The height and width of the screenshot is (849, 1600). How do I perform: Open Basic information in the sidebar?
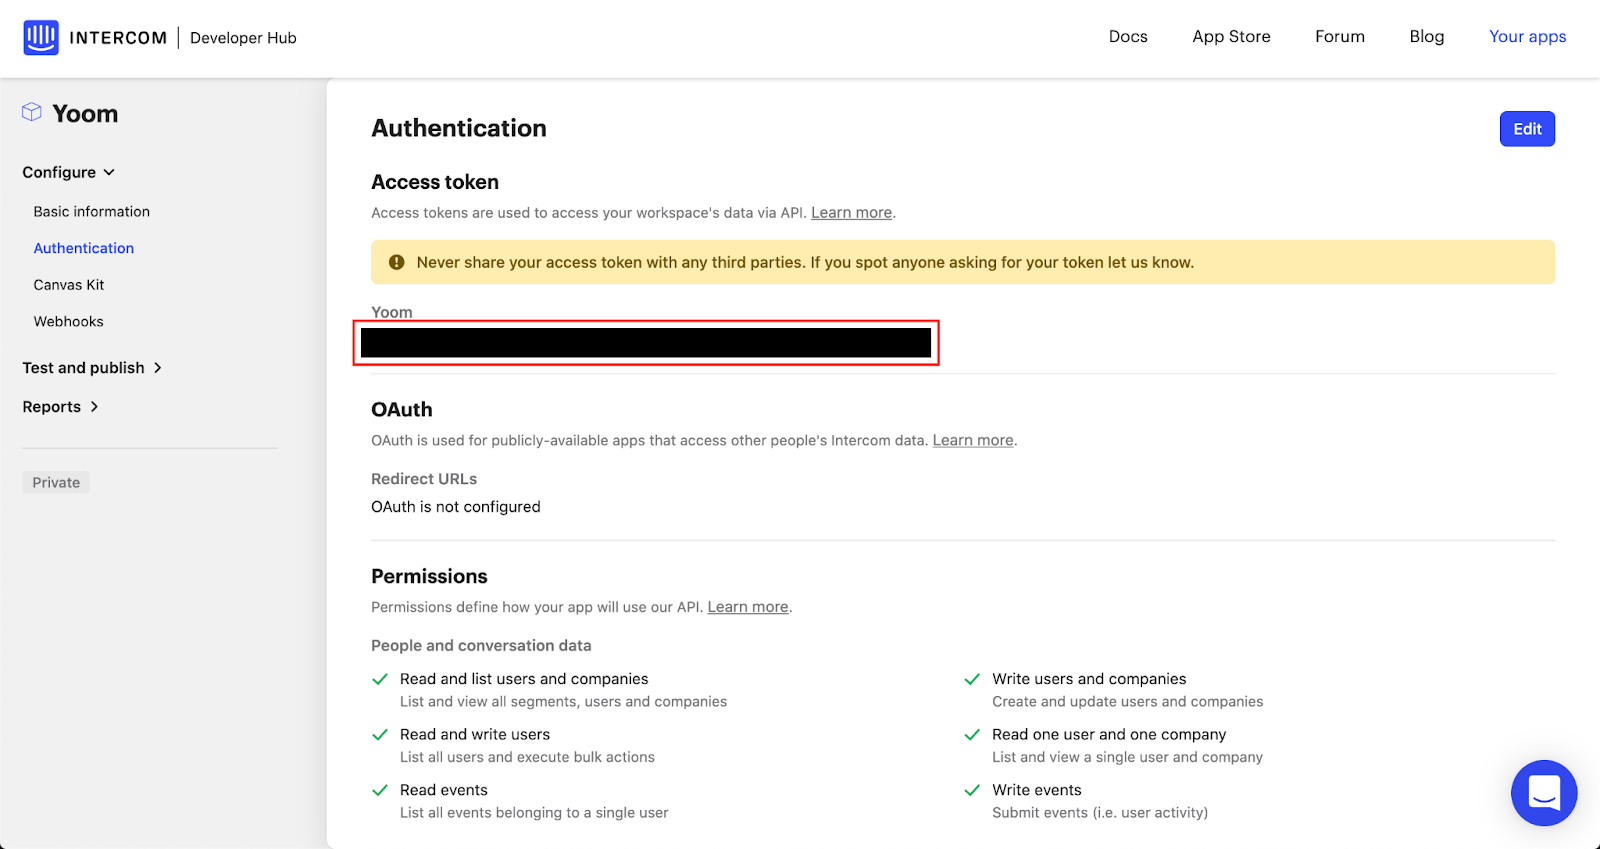91,212
